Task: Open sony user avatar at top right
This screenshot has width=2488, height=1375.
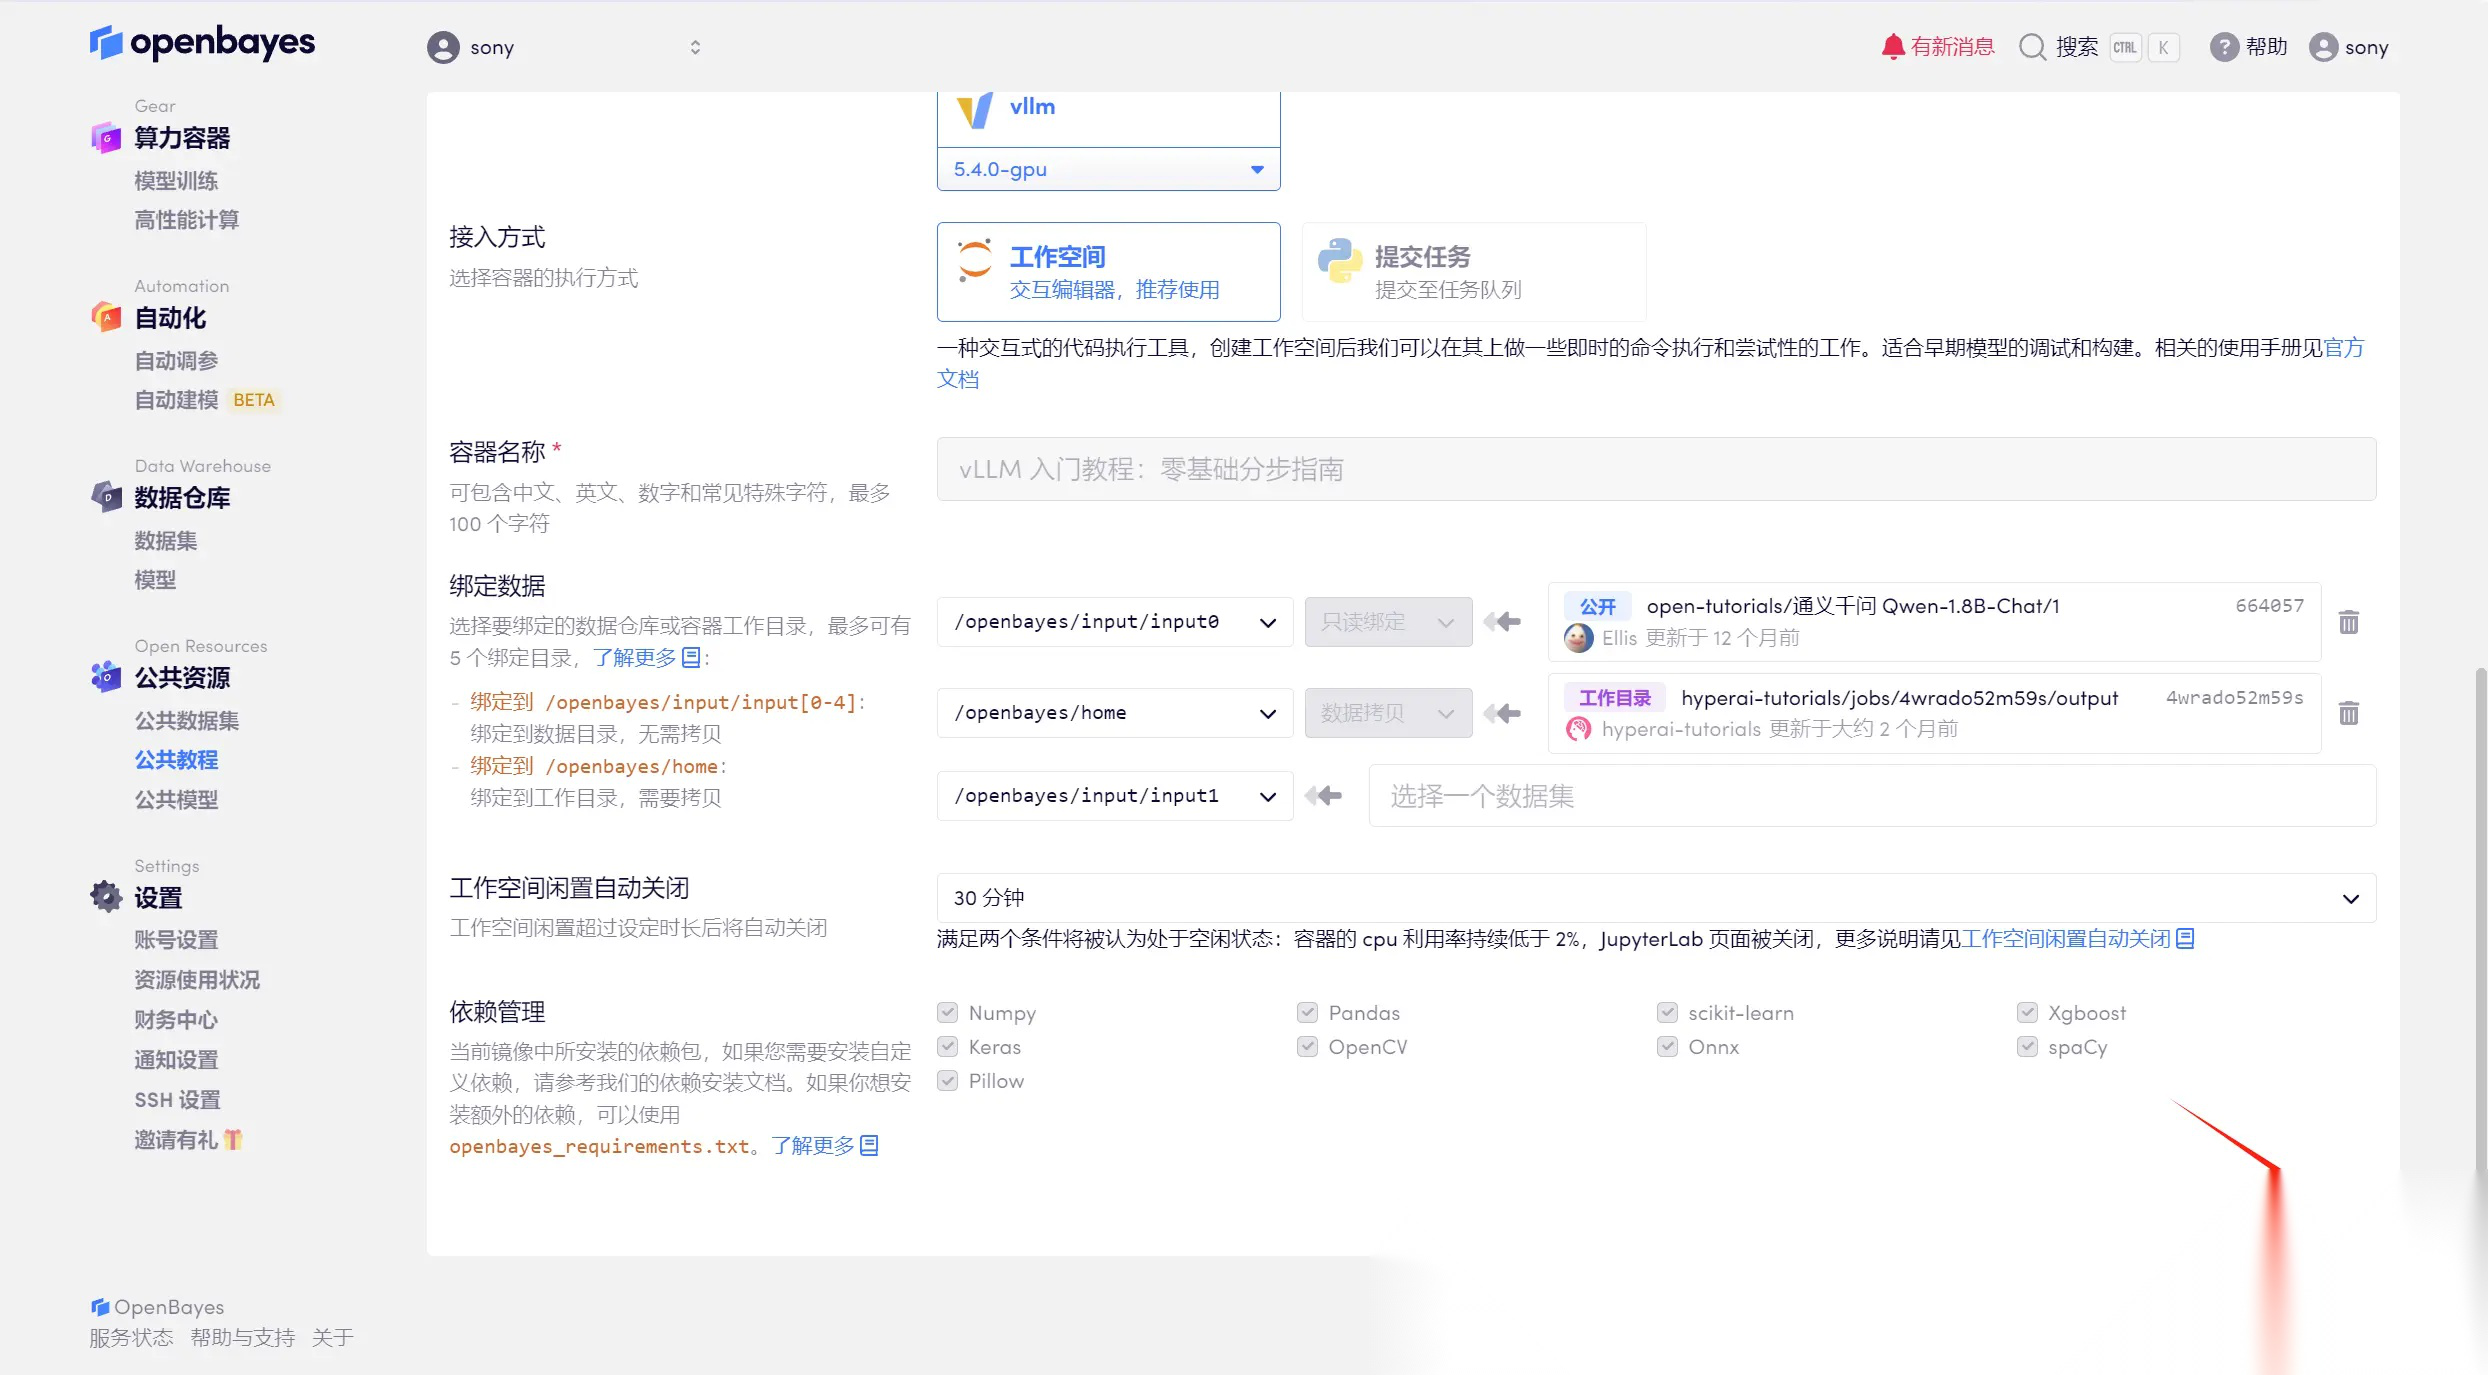Action: tap(2323, 47)
